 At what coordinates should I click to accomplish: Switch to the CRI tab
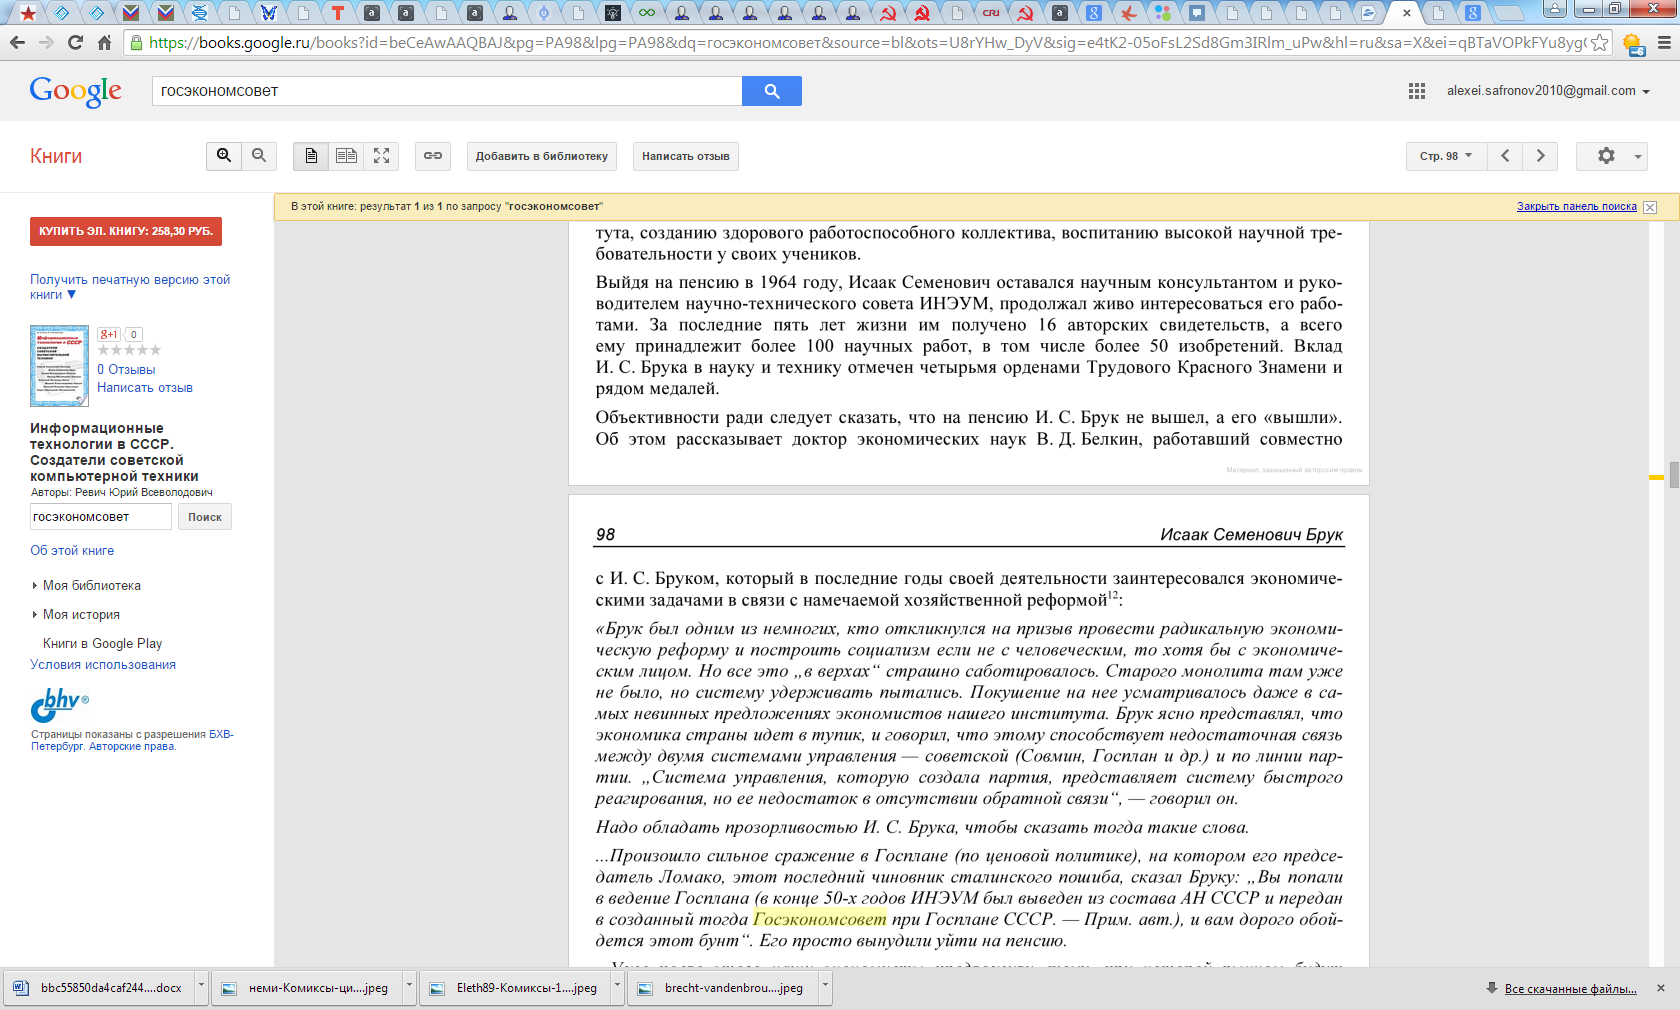991,13
